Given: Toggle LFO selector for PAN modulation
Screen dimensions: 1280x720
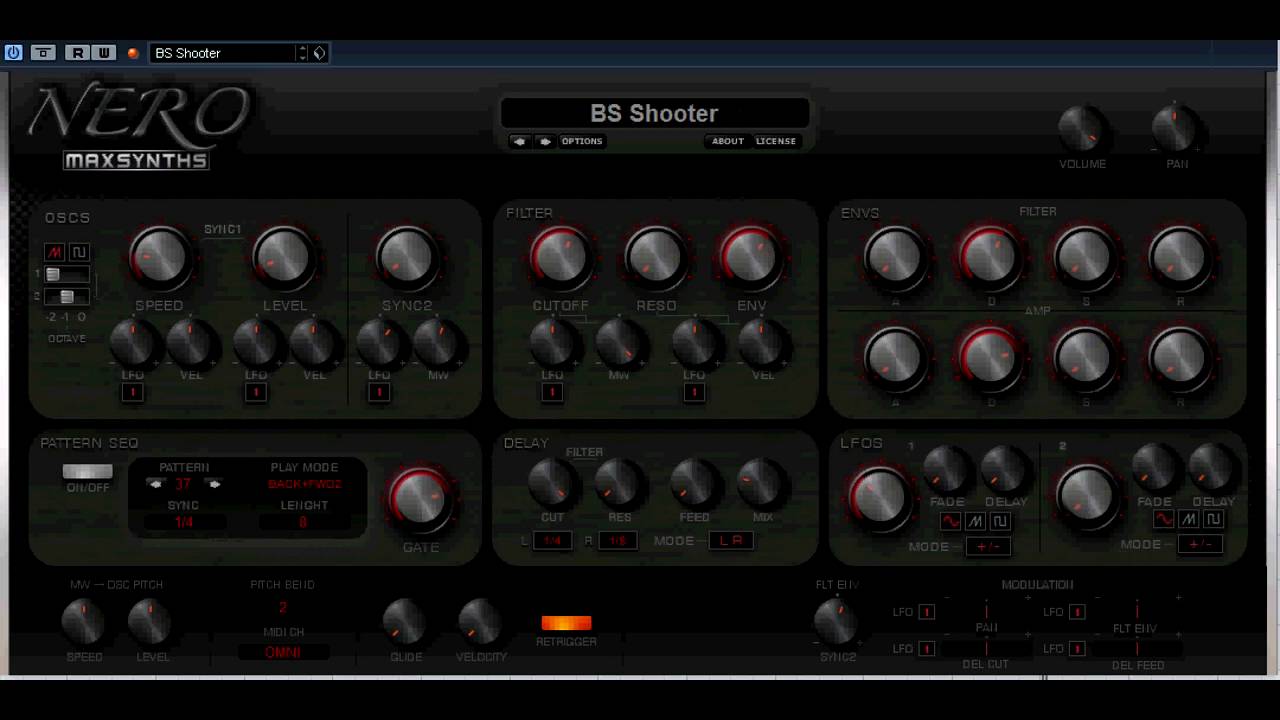Looking at the screenshot, I should [926, 612].
